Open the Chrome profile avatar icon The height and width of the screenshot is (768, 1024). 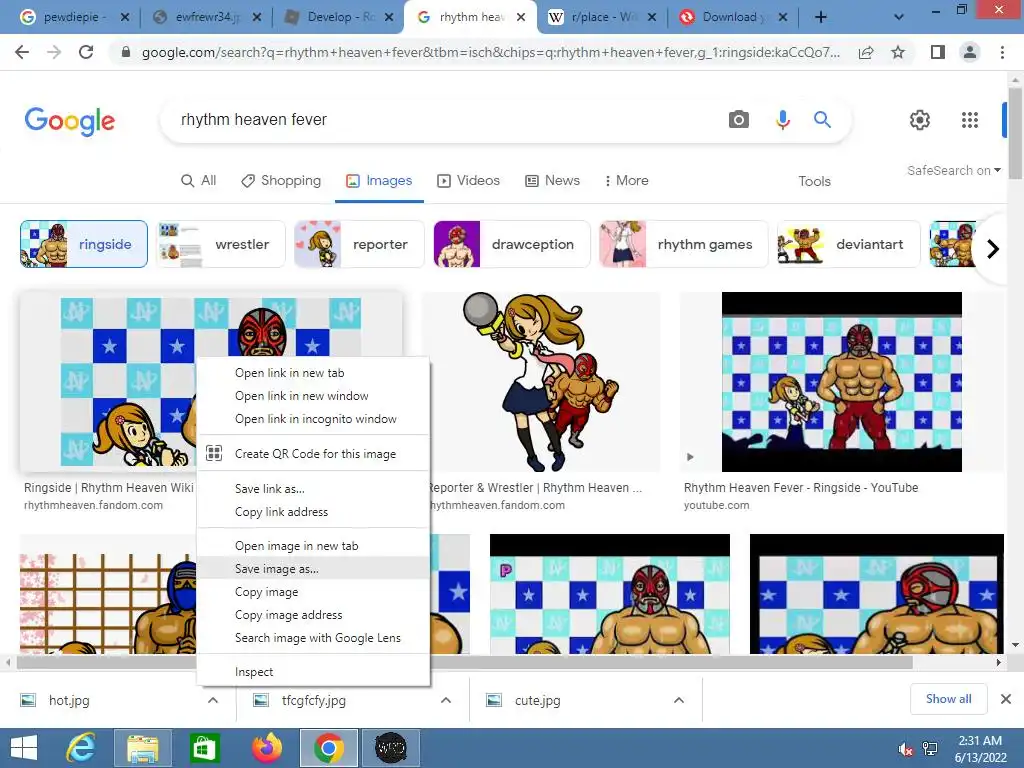click(x=970, y=52)
